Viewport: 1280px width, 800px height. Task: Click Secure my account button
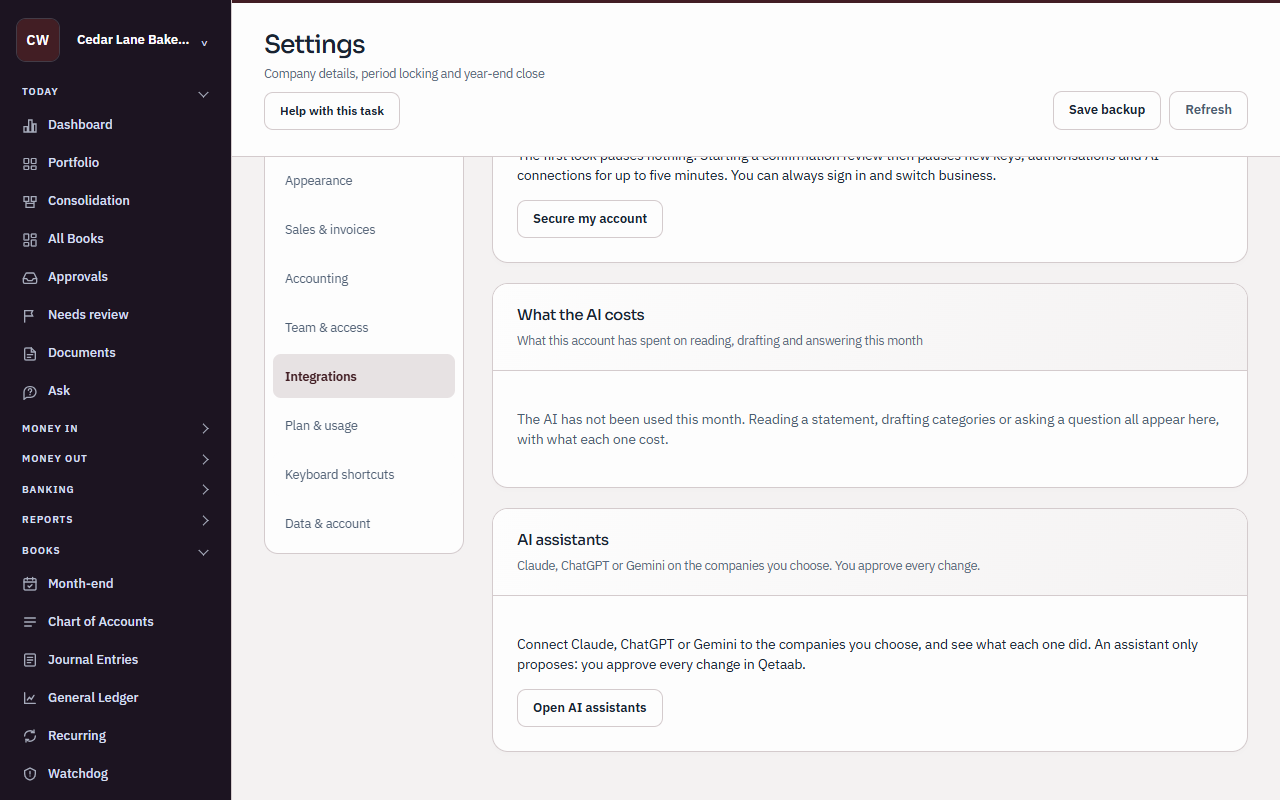pyautogui.click(x=590, y=219)
